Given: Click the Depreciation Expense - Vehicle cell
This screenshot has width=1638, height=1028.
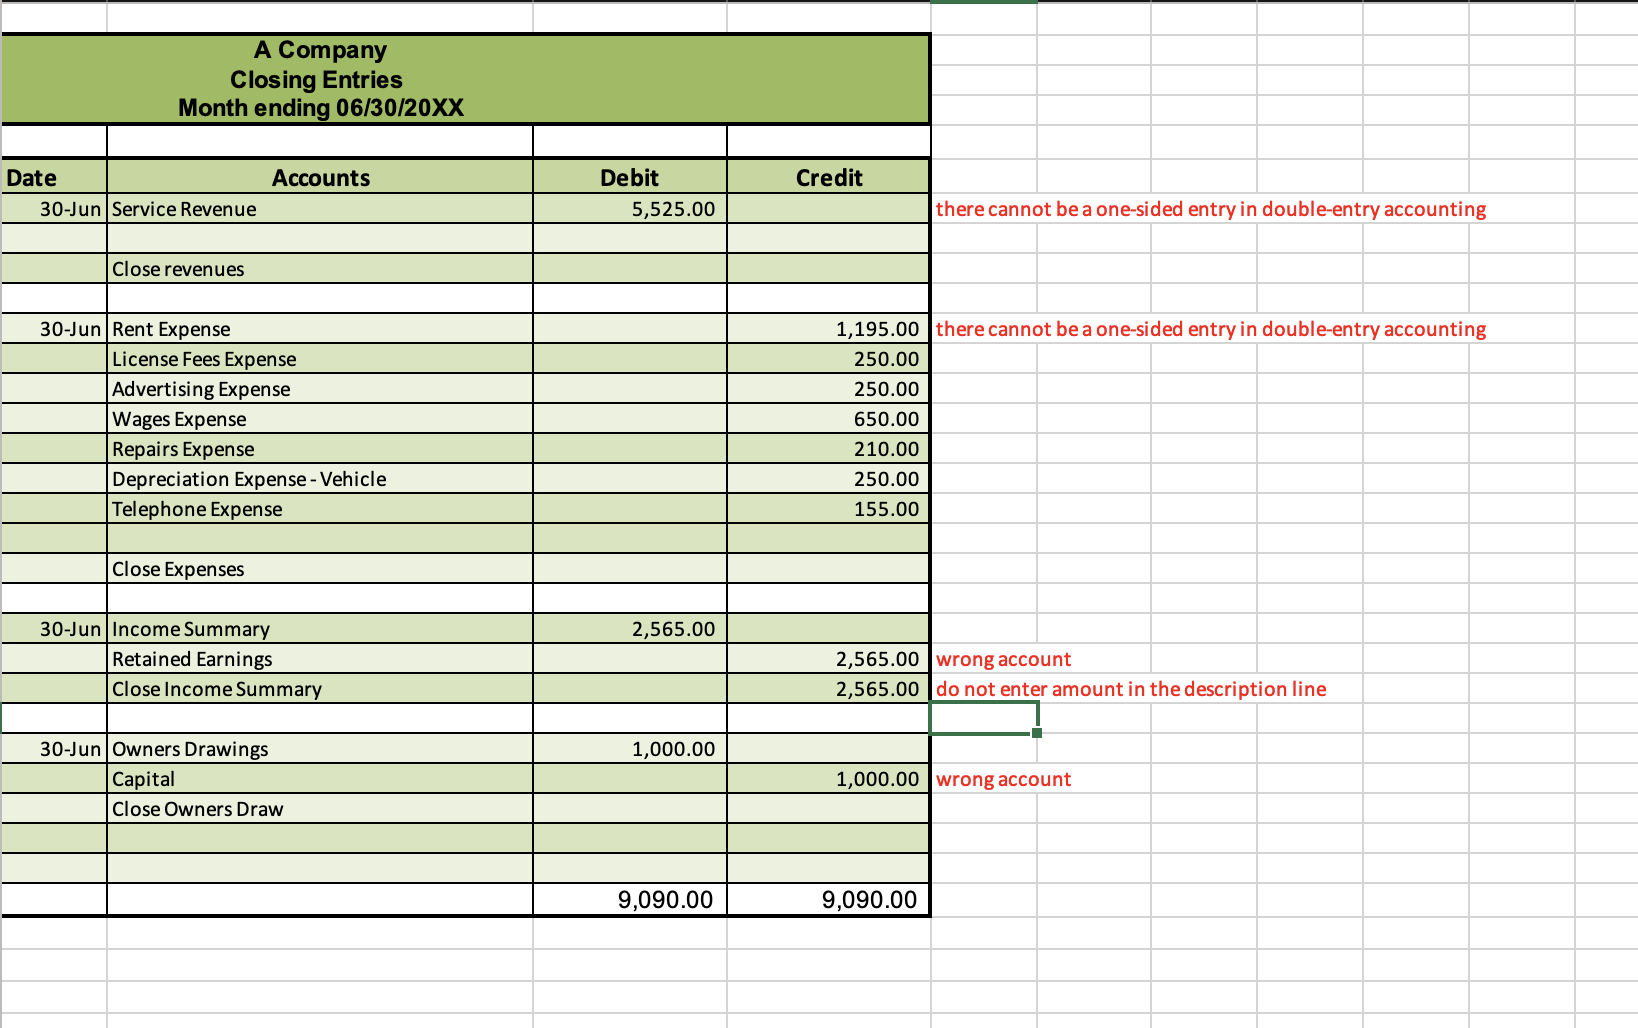Looking at the screenshot, I should [x=248, y=479].
